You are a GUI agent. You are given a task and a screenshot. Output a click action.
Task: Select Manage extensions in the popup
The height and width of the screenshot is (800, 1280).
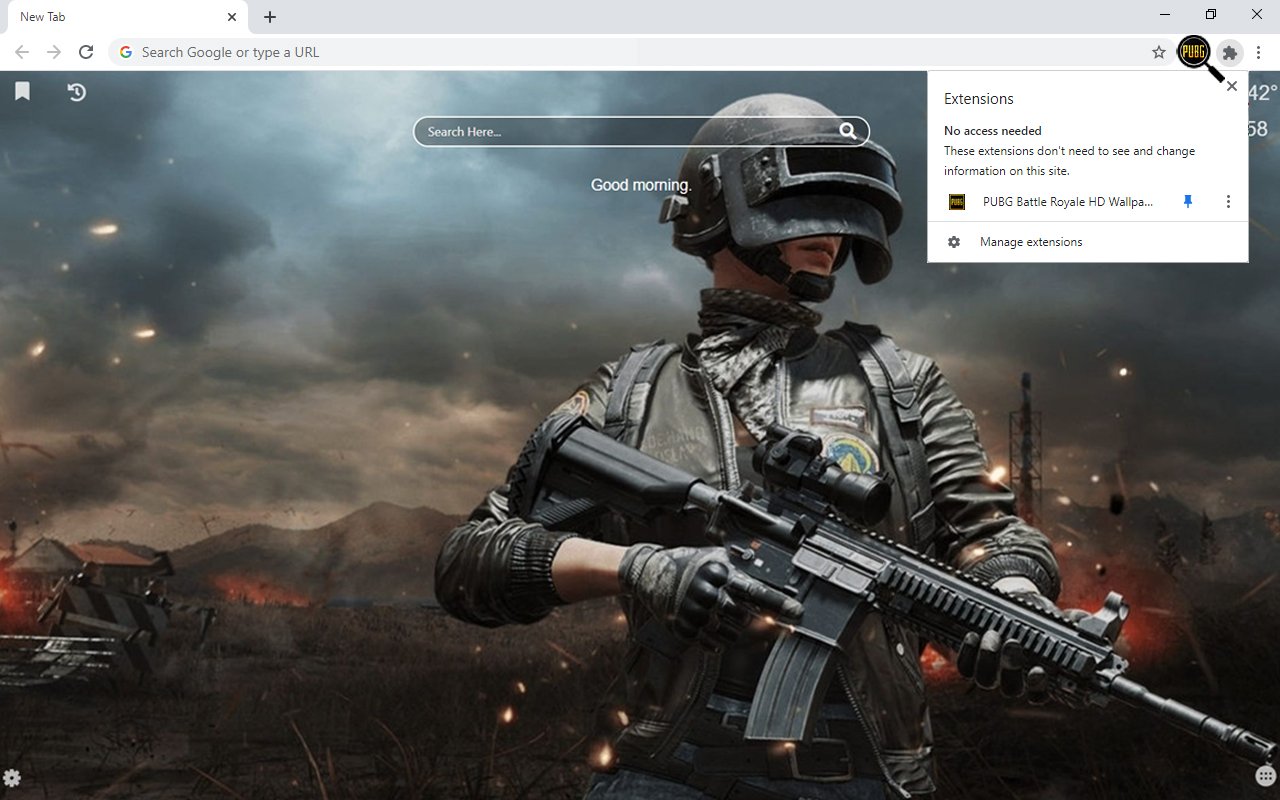tap(1030, 241)
